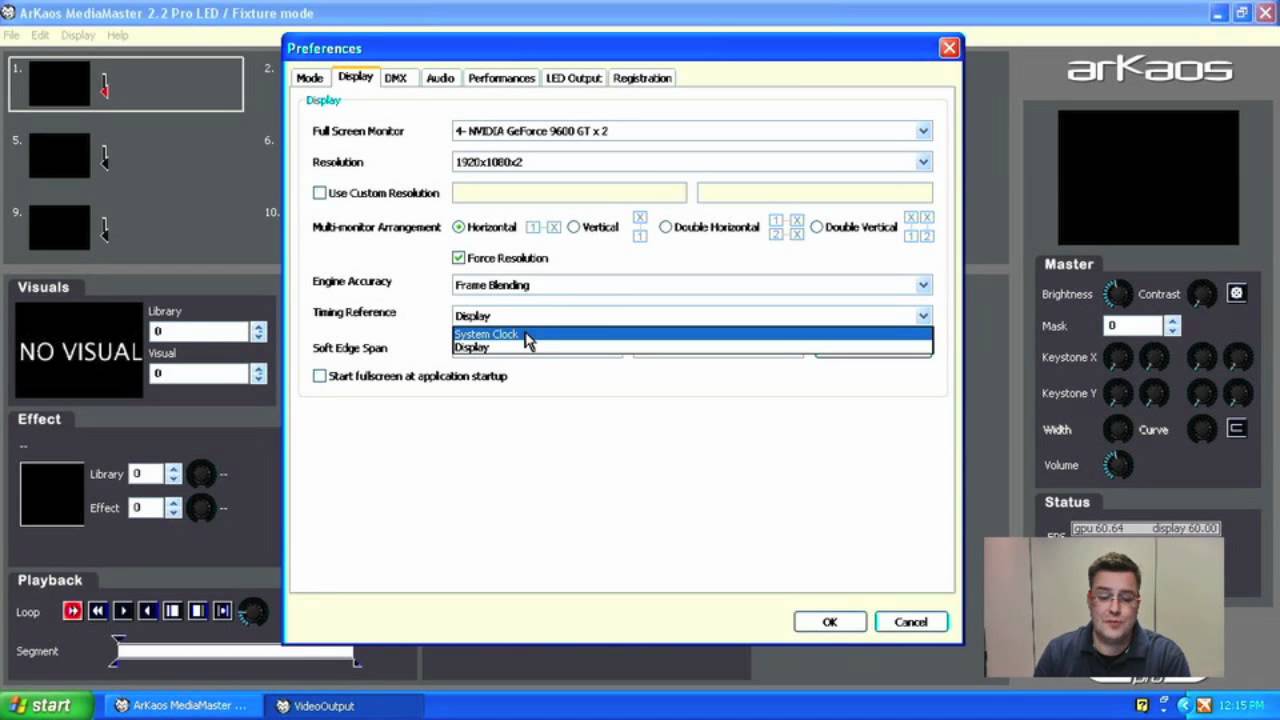This screenshot has height=720, width=1280.
Task: Click the Curve knob in Master
Action: coord(1202,430)
